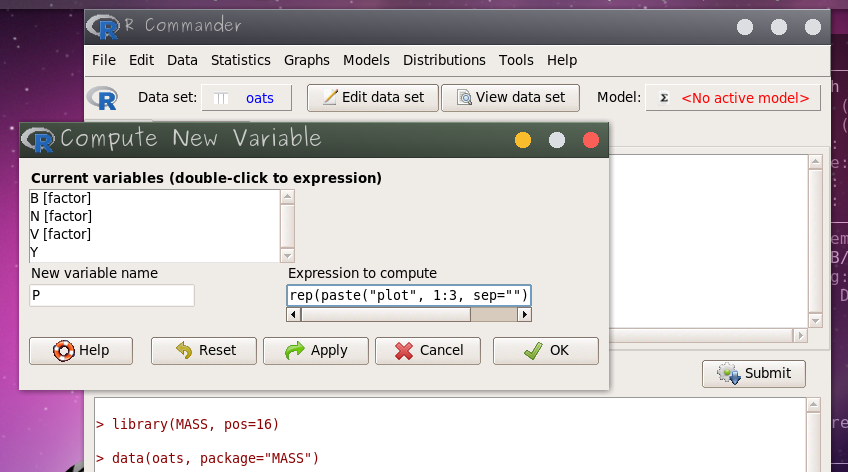Viewport: 848px width, 472px height.
Task: Open View data set window
Action: (510, 97)
